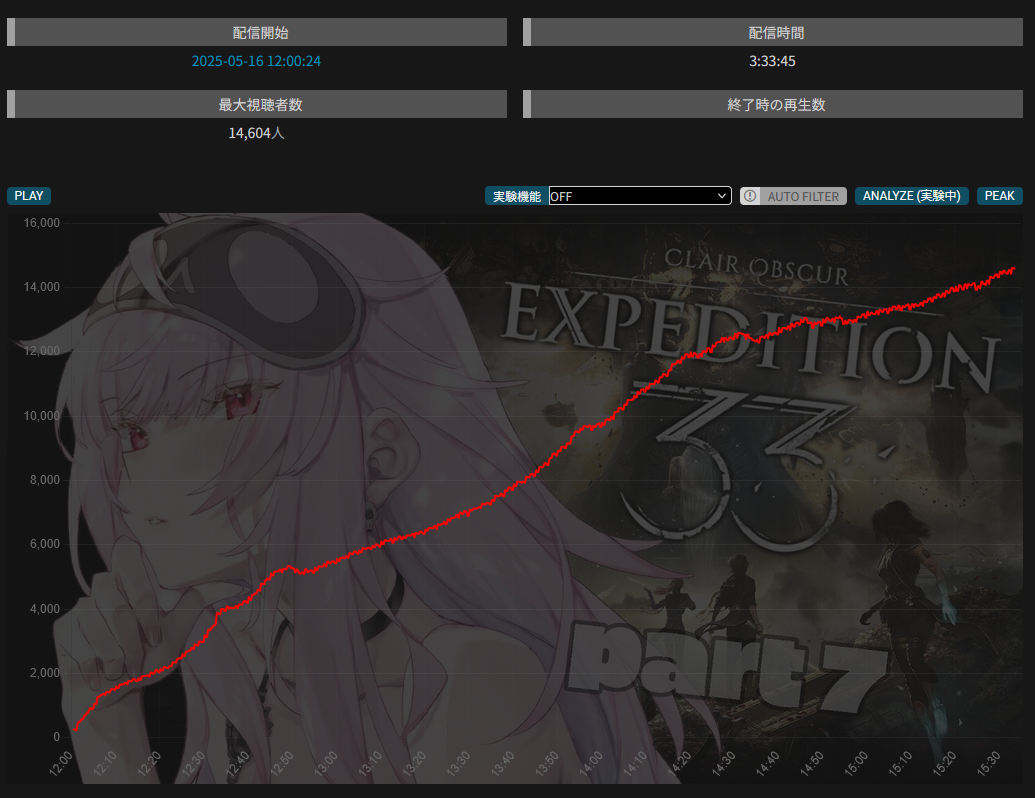Click the 8,000 y-axis label
Screen dimensions: 1035x798
(x=45, y=480)
